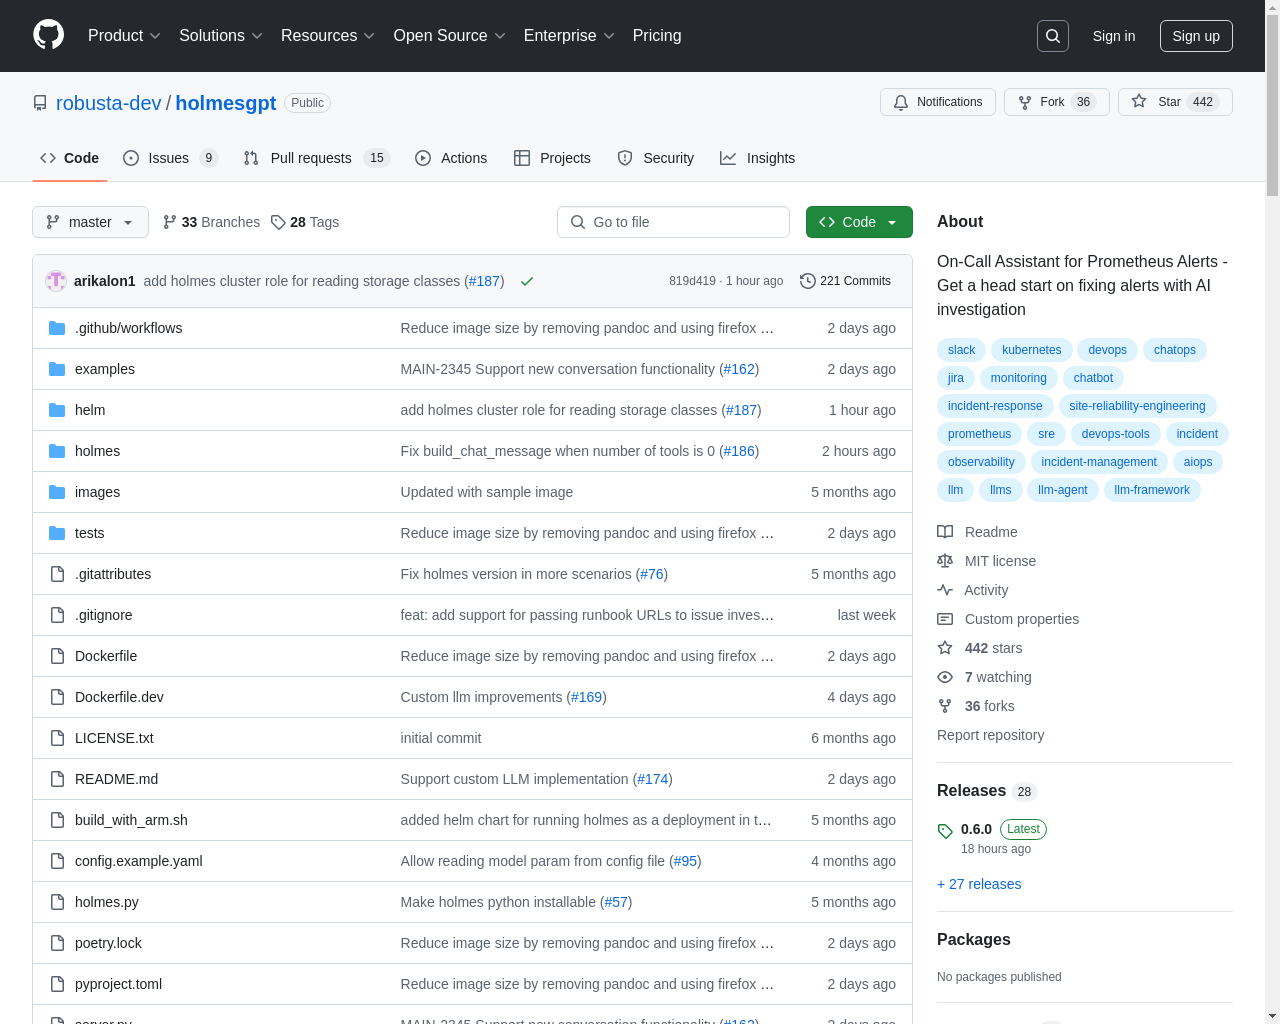Open the Security tab

656,158
